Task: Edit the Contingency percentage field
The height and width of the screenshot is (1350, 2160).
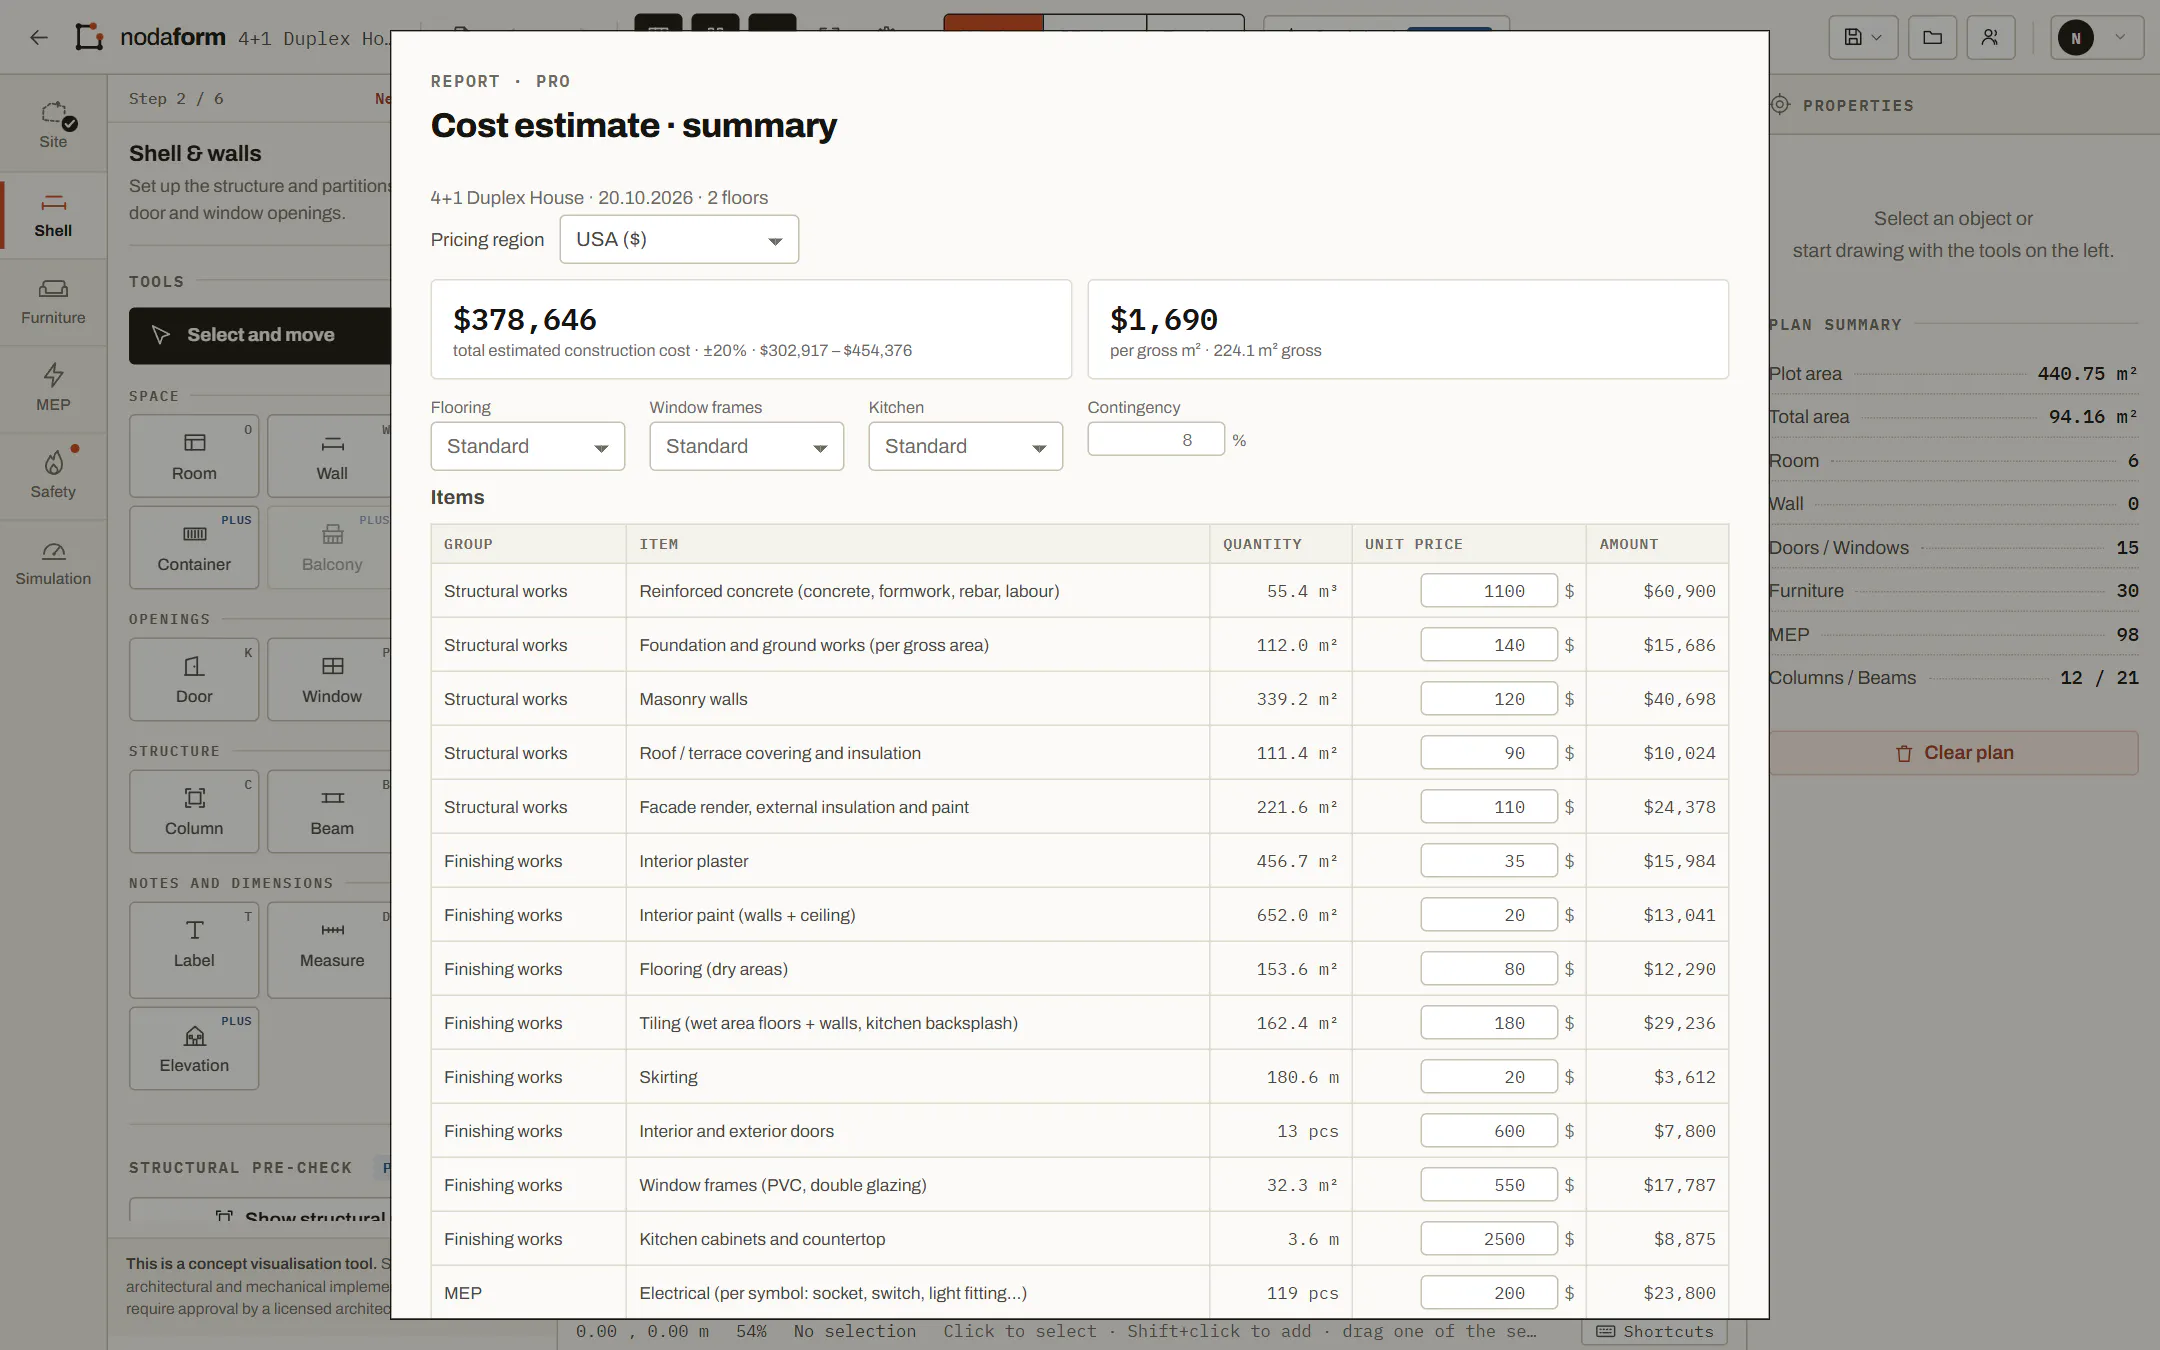Action: pos(1156,439)
